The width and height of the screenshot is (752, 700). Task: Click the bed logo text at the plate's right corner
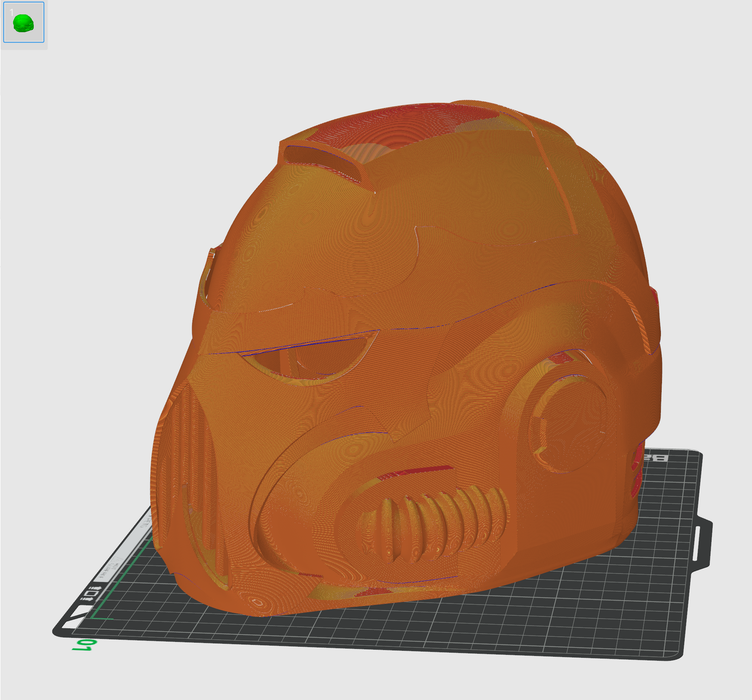coord(656,457)
